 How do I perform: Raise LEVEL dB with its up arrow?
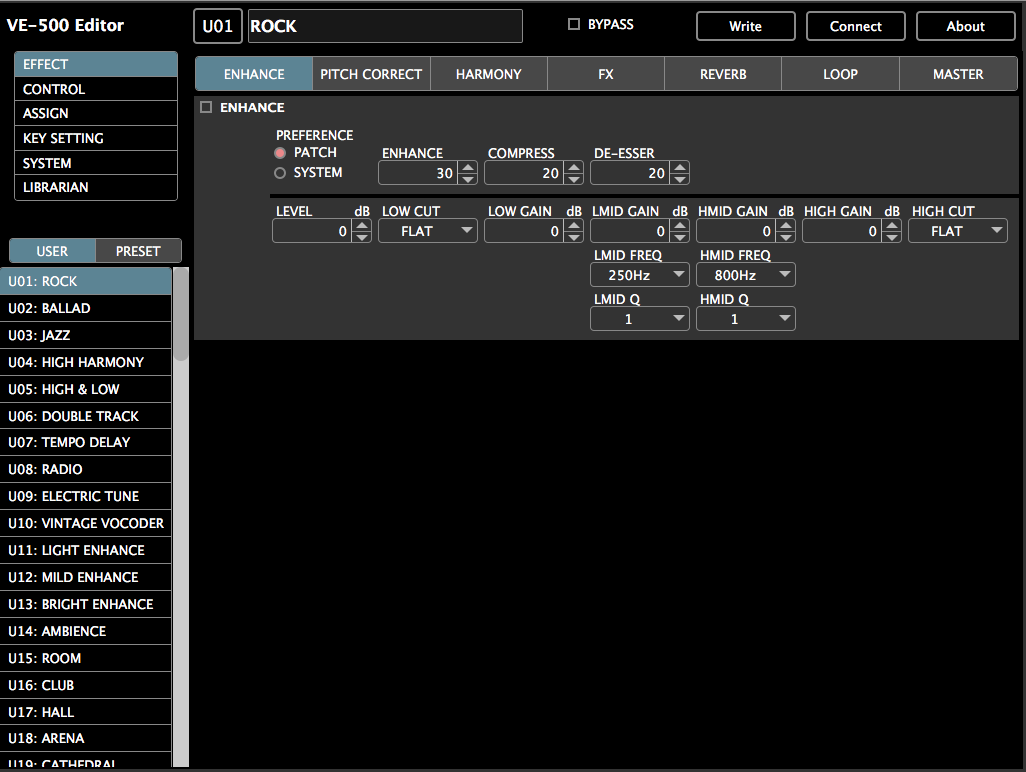coord(362,226)
